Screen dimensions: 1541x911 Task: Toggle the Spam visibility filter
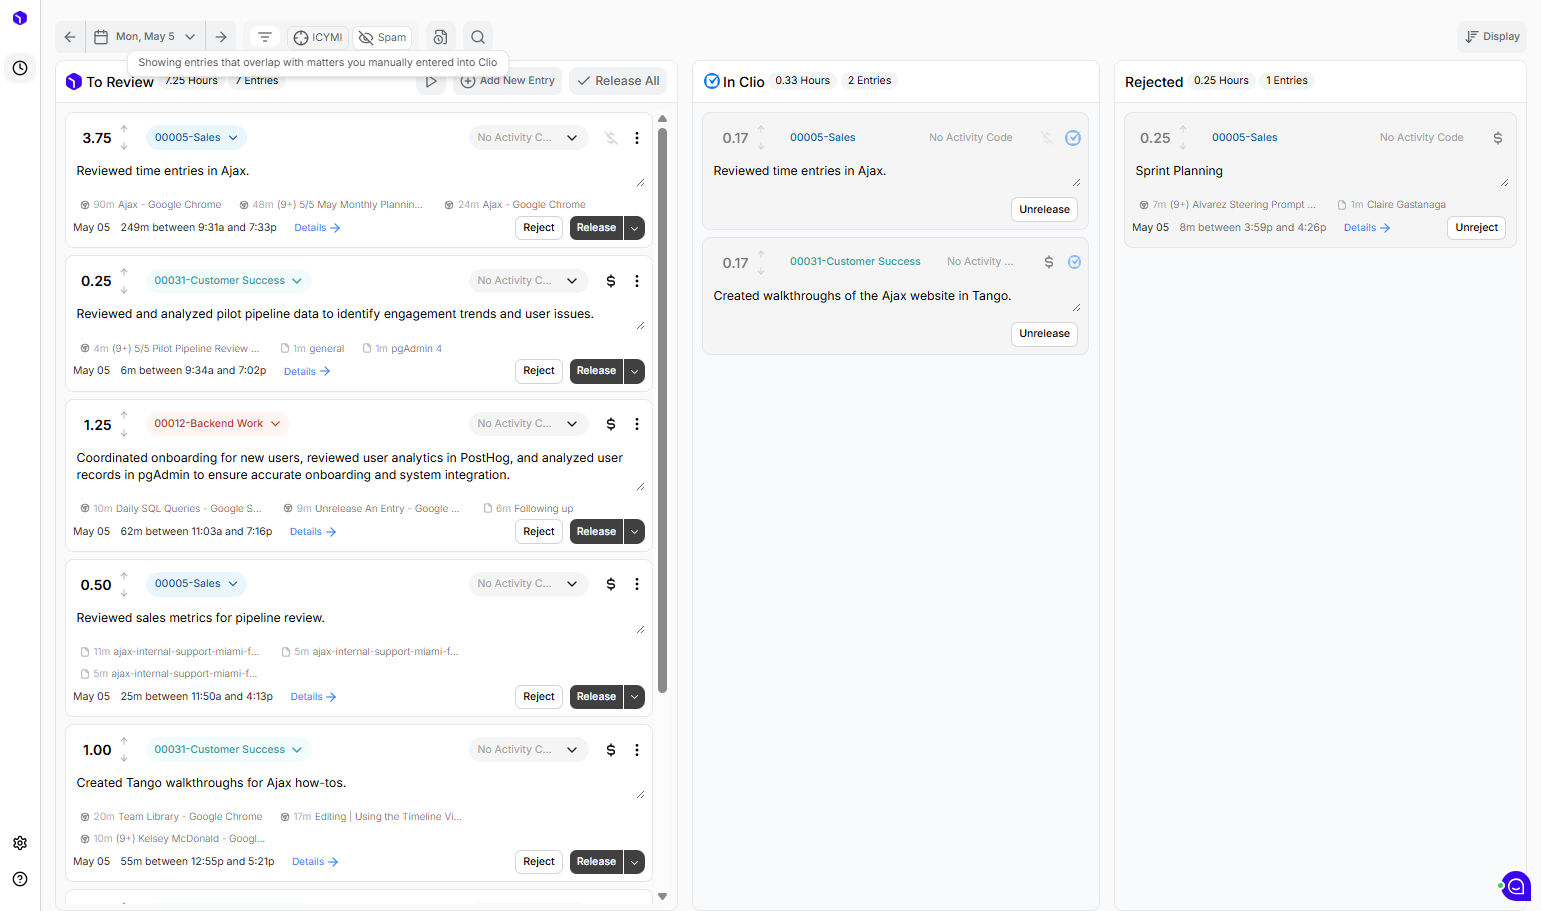point(382,37)
